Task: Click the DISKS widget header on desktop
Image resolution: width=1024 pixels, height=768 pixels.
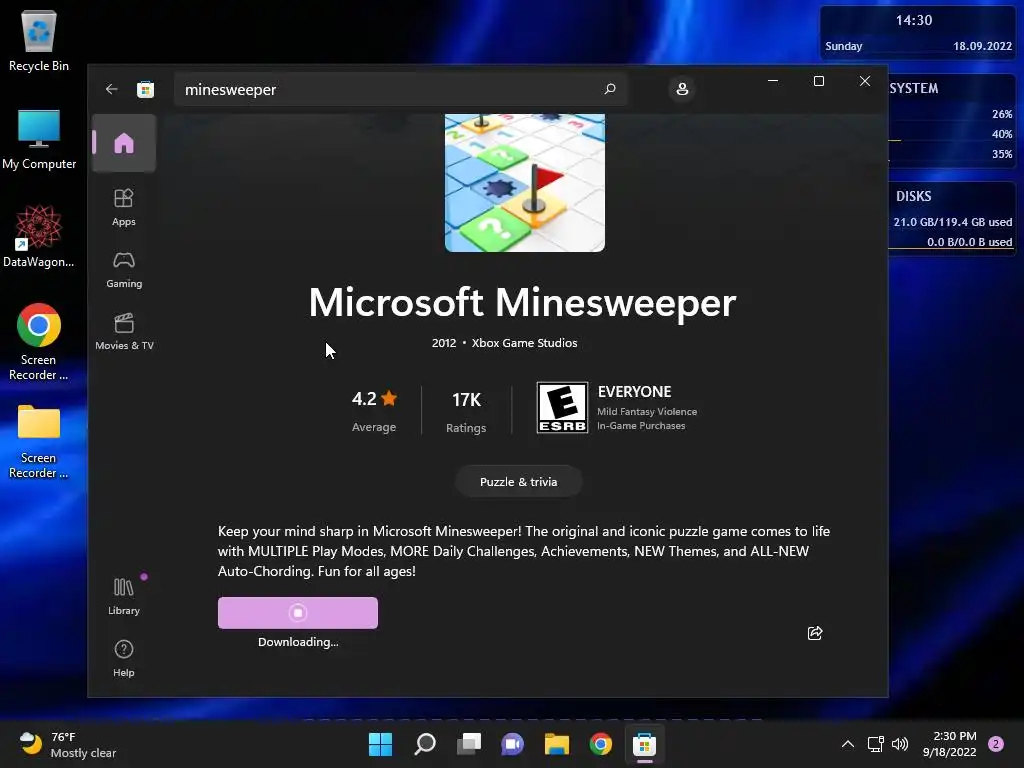Action: (913, 196)
